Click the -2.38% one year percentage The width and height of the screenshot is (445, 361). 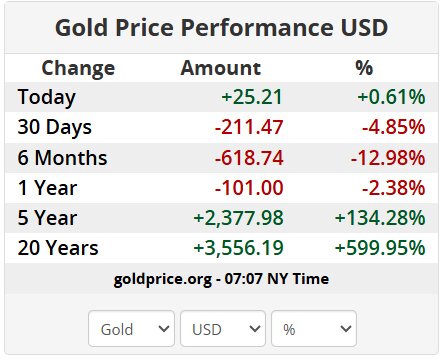tap(394, 188)
